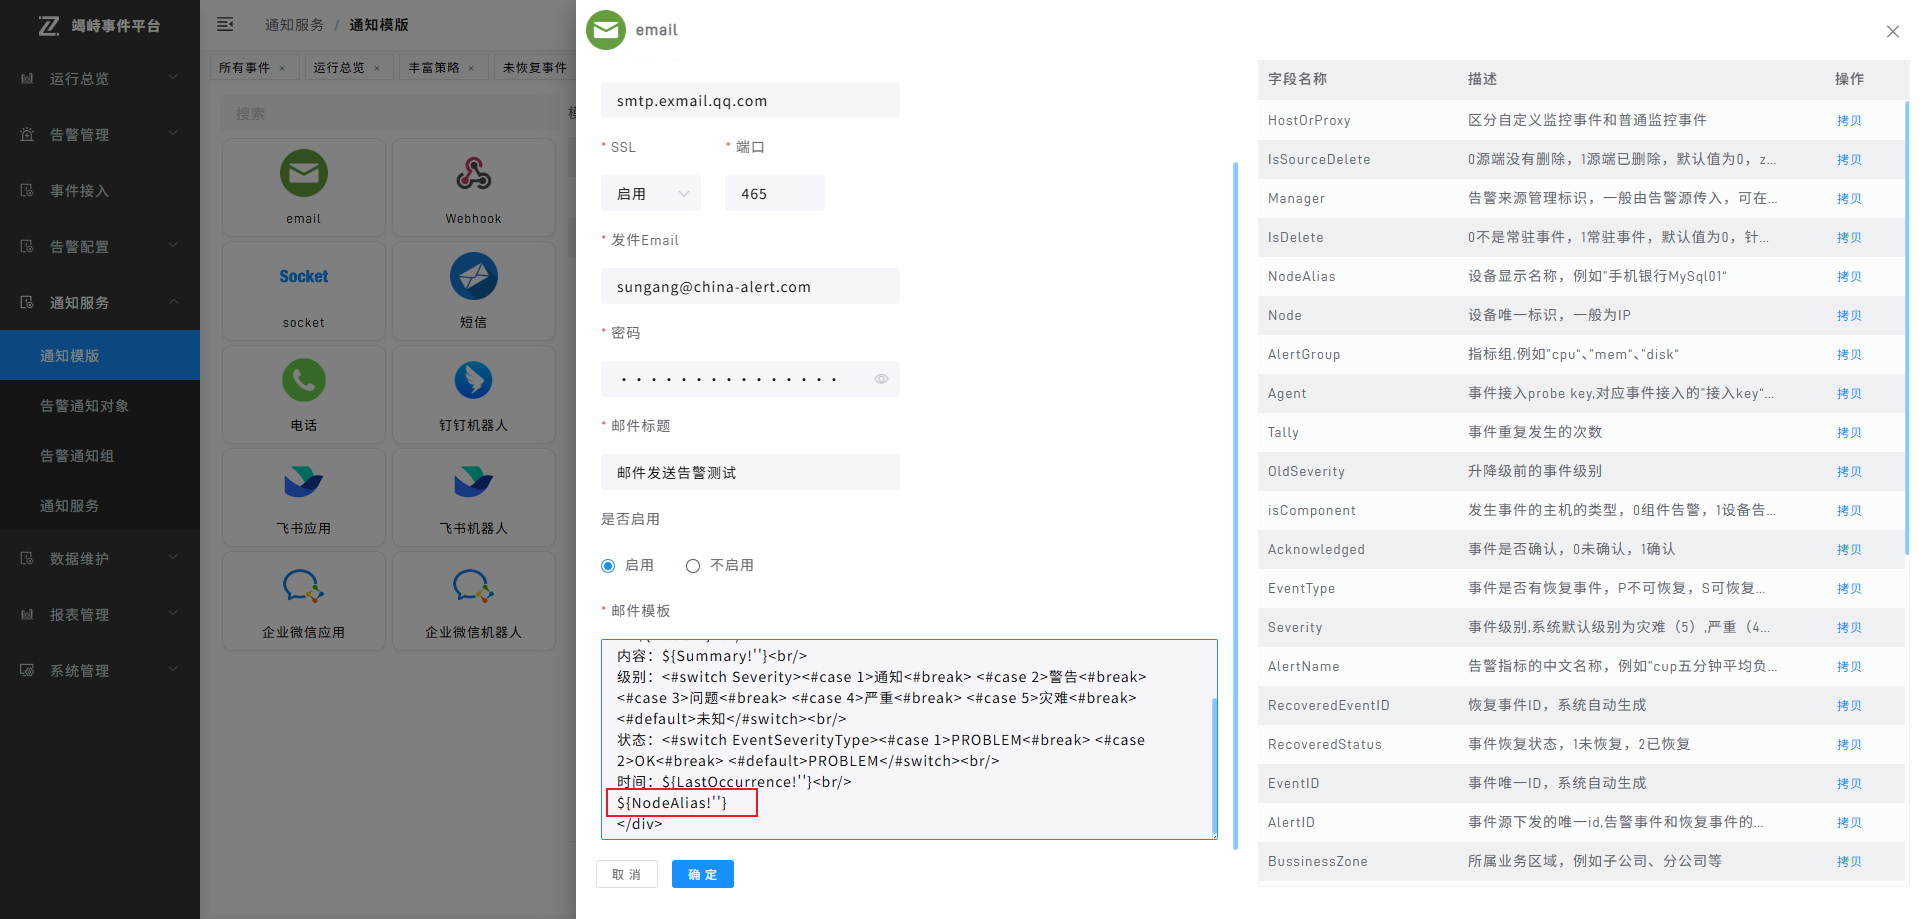The image size is (1920, 919).
Task: Open the 钉钉机器人 notification template
Action: [x=473, y=394]
